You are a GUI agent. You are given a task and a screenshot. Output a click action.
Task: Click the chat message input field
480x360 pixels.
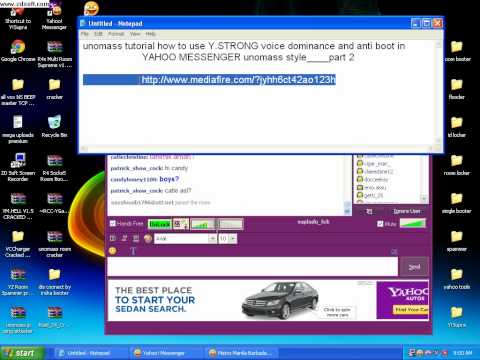253,267
